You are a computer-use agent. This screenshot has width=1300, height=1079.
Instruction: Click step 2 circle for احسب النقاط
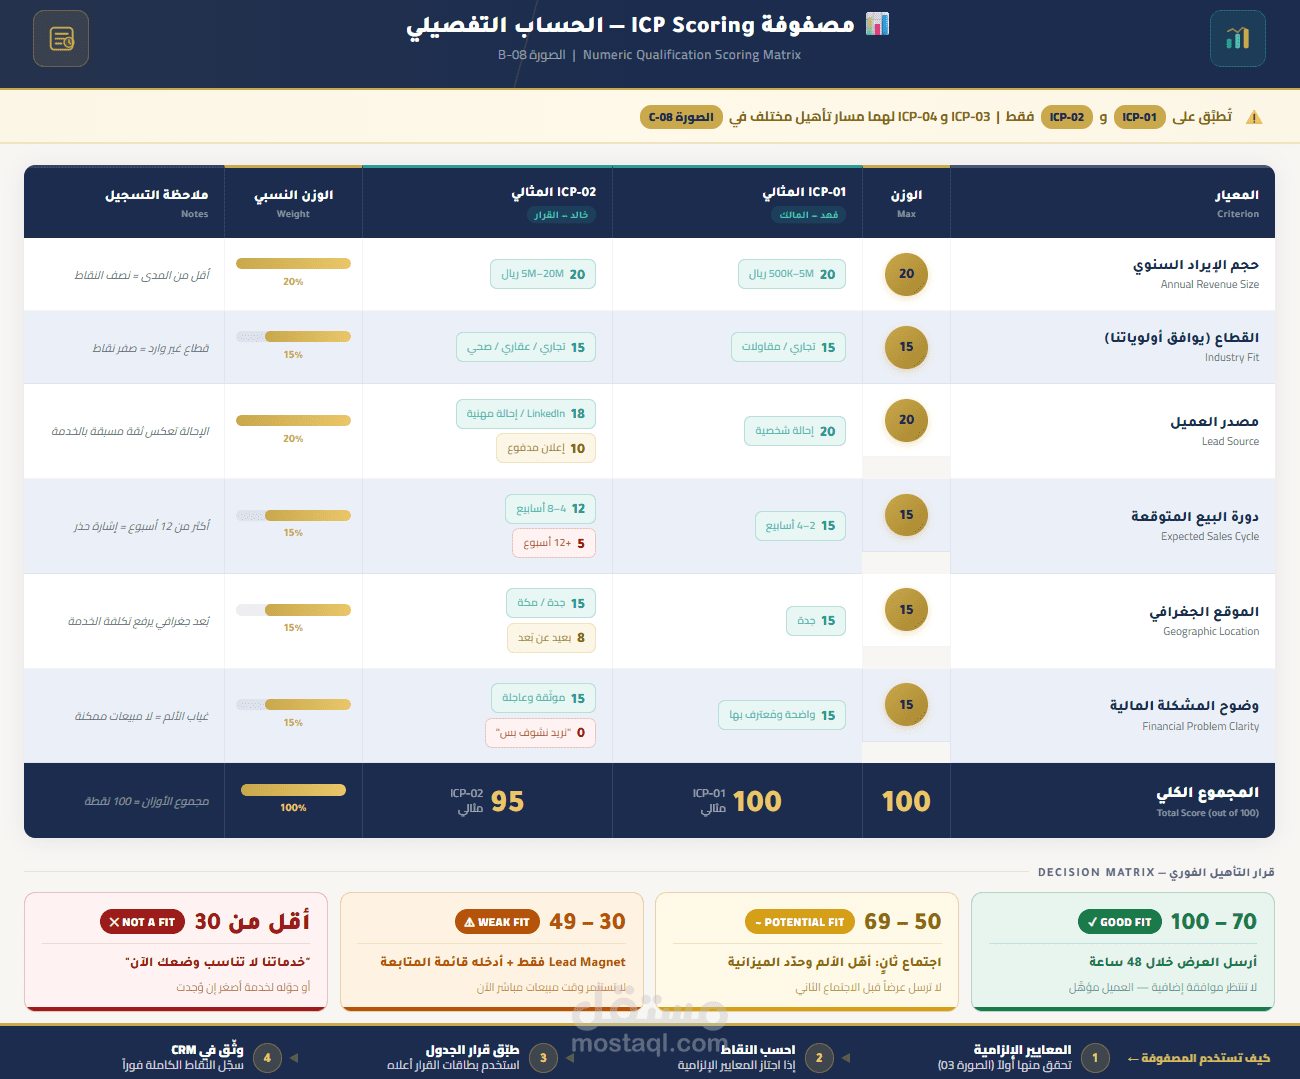pyautogui.click(x=819, y=1058)
